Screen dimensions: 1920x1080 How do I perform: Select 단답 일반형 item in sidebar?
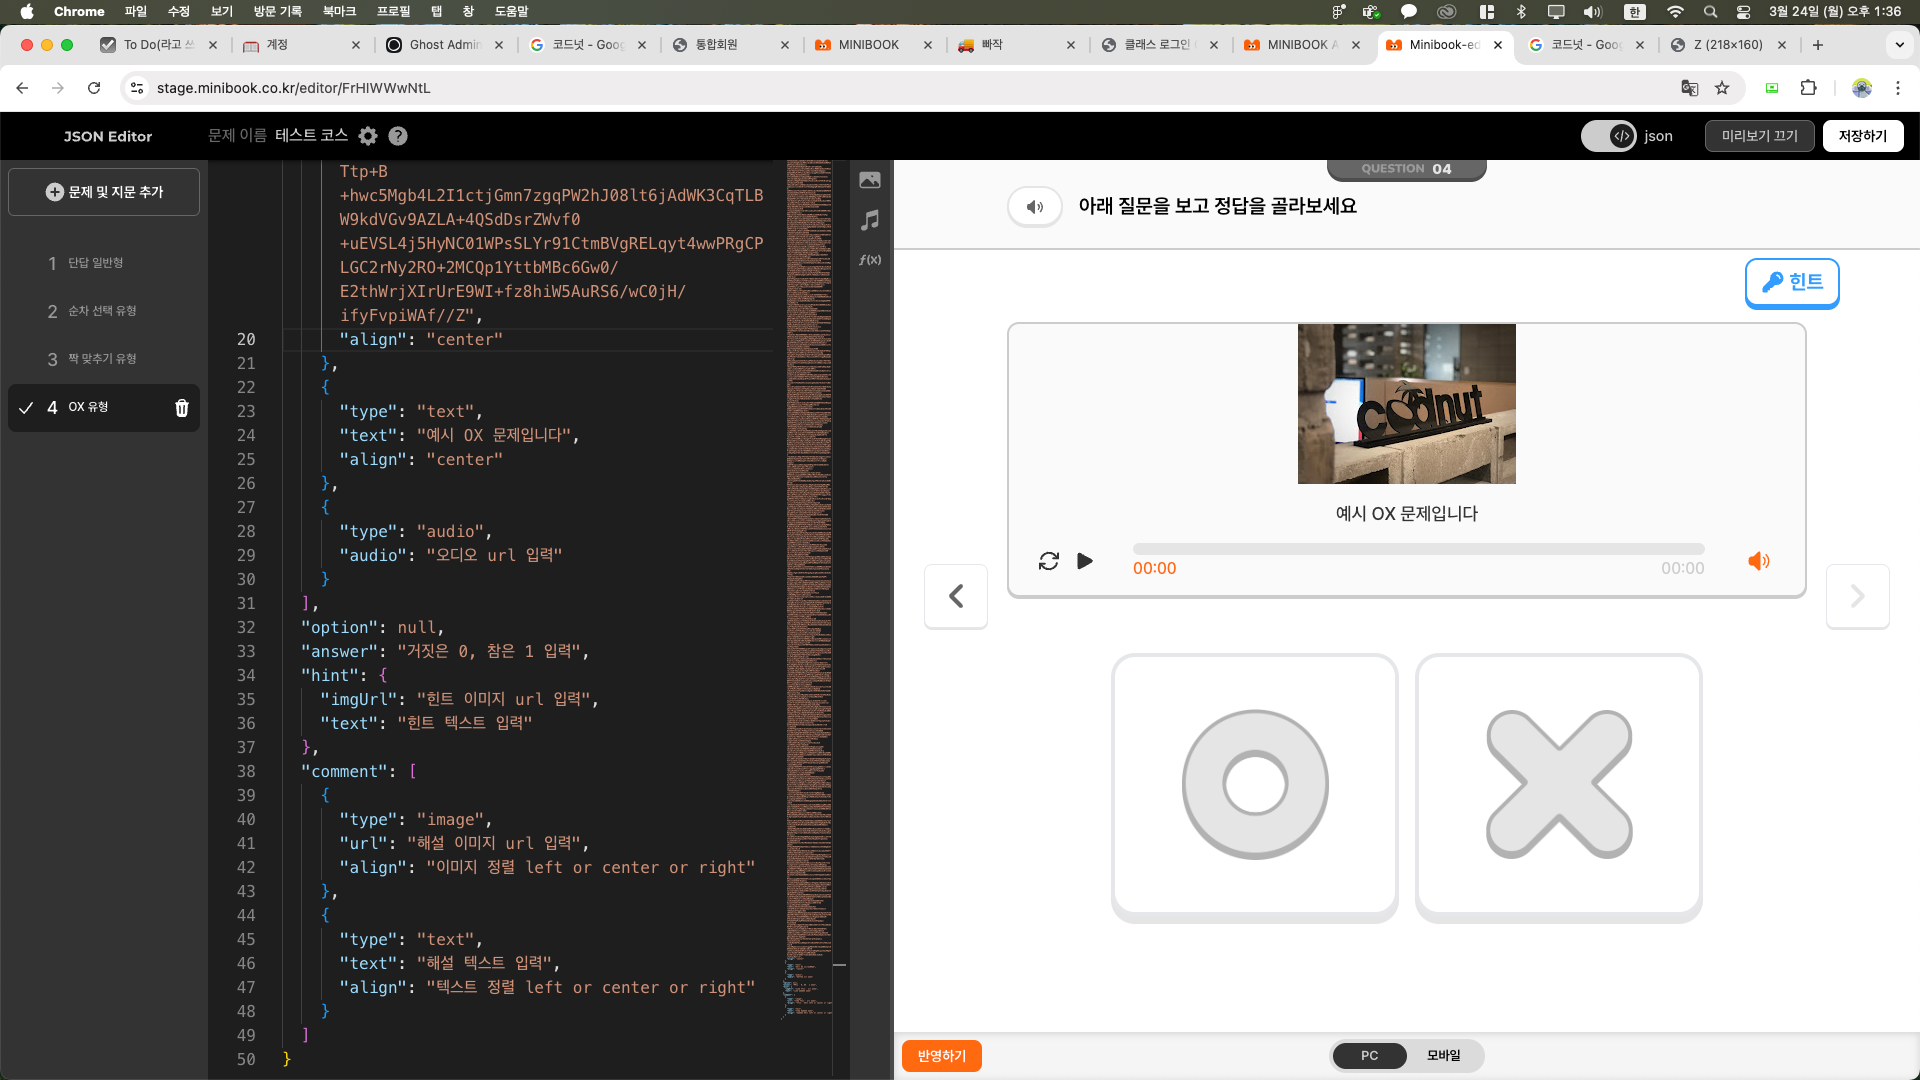point(96,263)
